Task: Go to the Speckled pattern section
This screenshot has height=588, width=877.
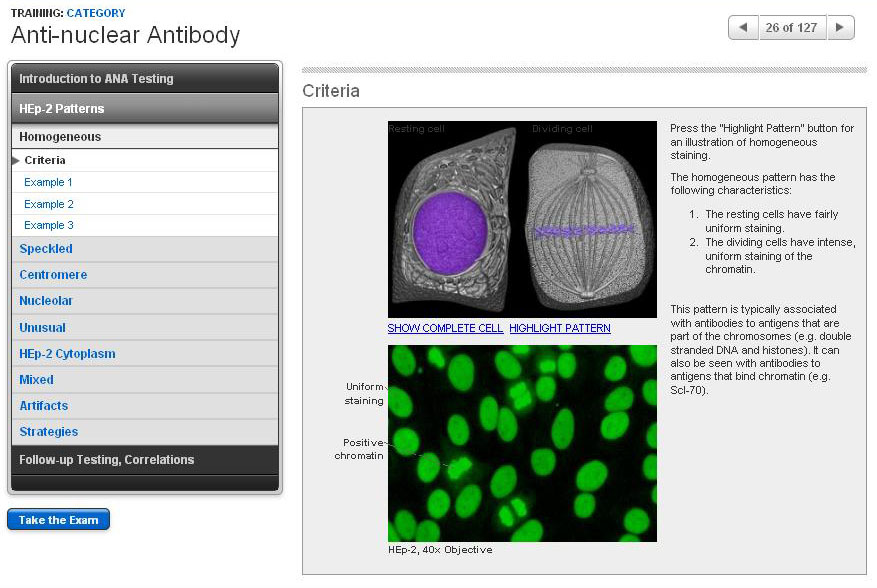Action: tap(46, 249)
